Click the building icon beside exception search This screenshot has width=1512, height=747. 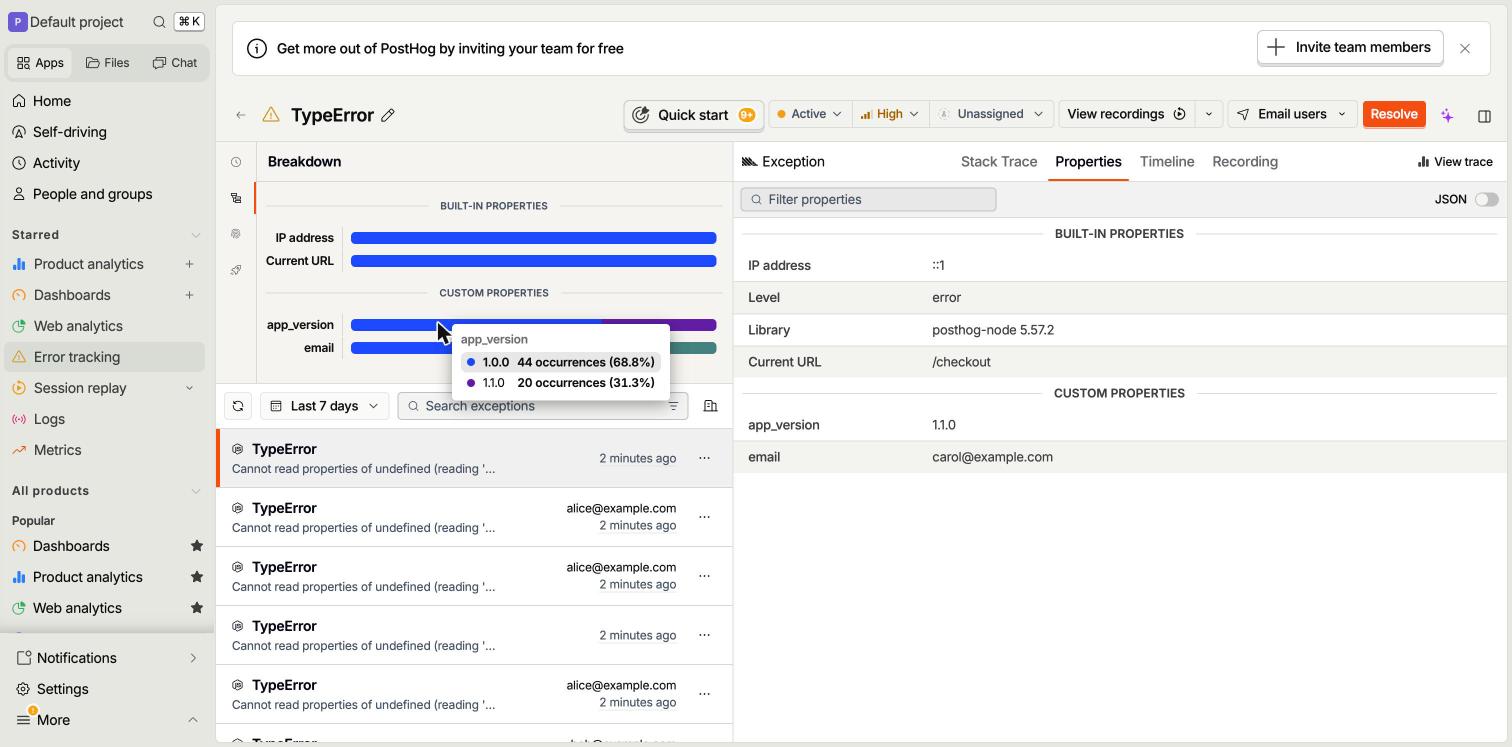pyautogui.click(x=710, y=406)
